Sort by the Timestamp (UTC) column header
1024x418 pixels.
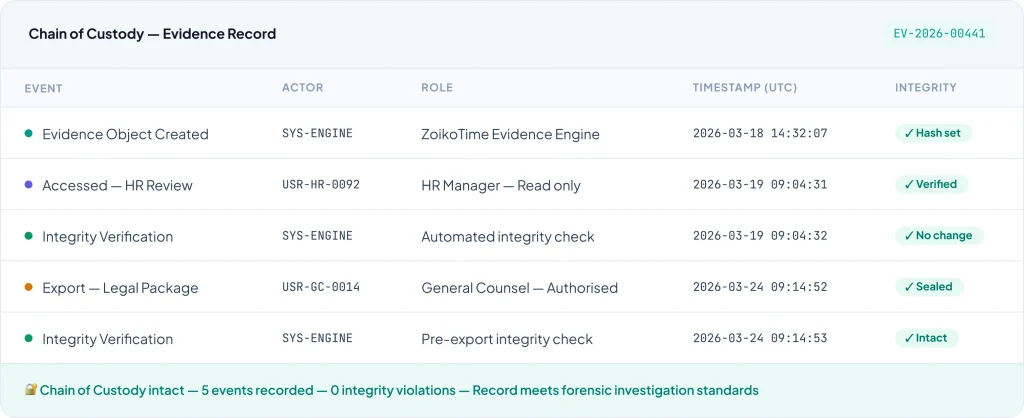pos(744,88)
